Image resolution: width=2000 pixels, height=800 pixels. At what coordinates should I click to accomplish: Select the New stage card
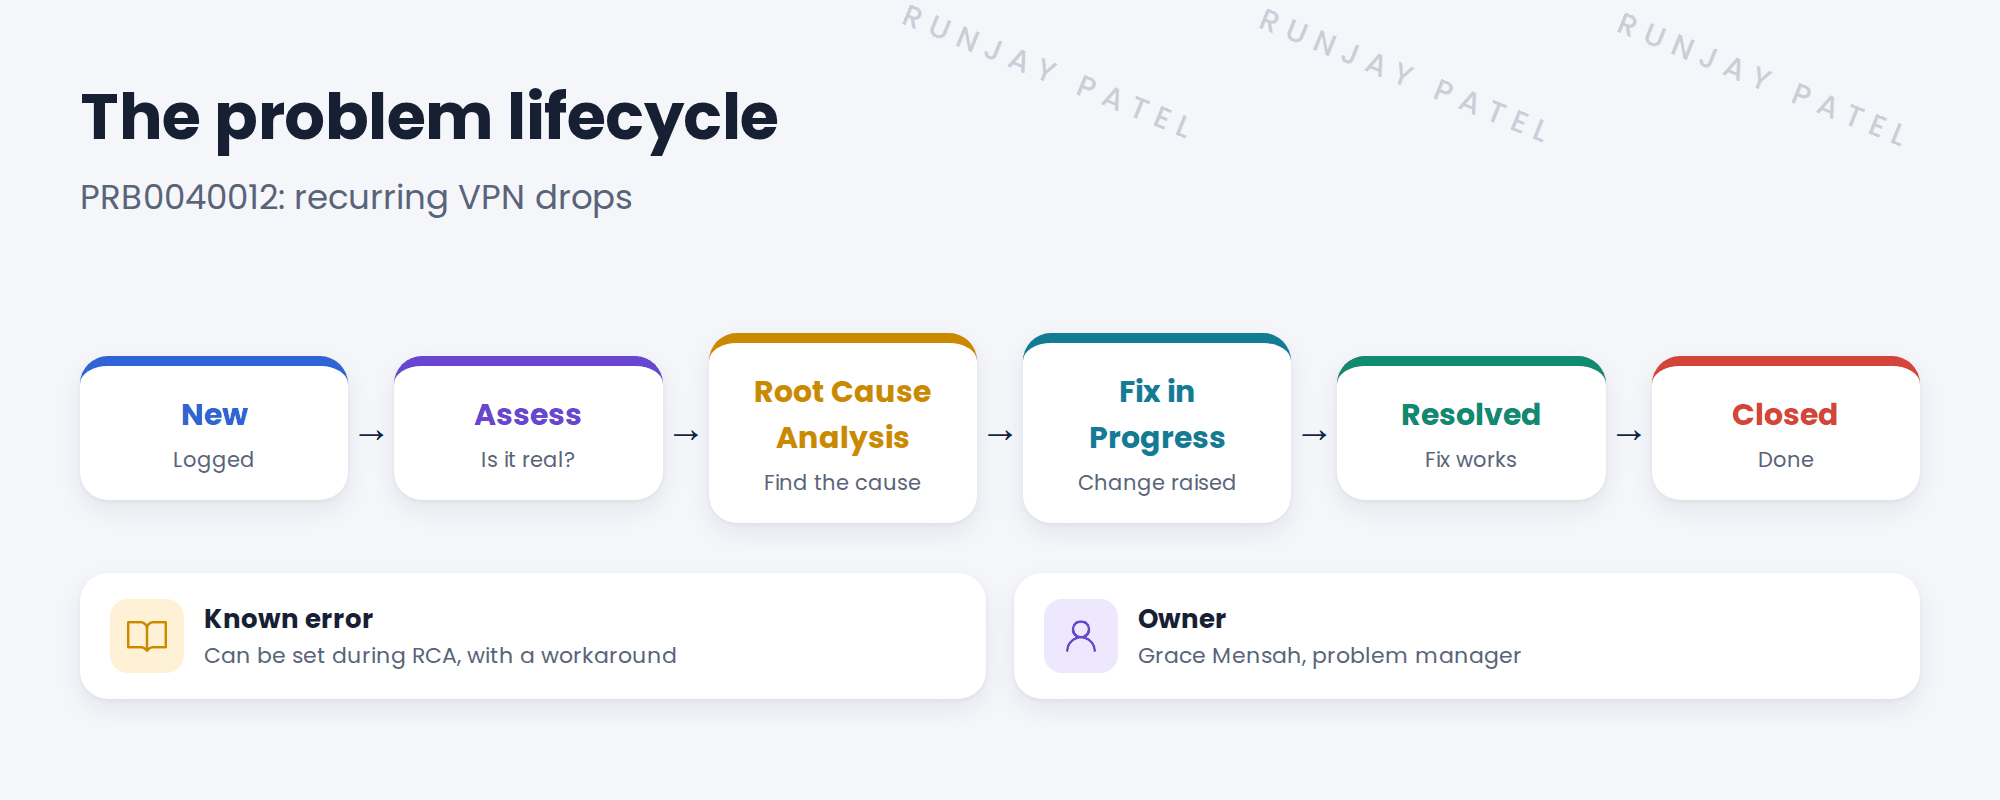214,428
